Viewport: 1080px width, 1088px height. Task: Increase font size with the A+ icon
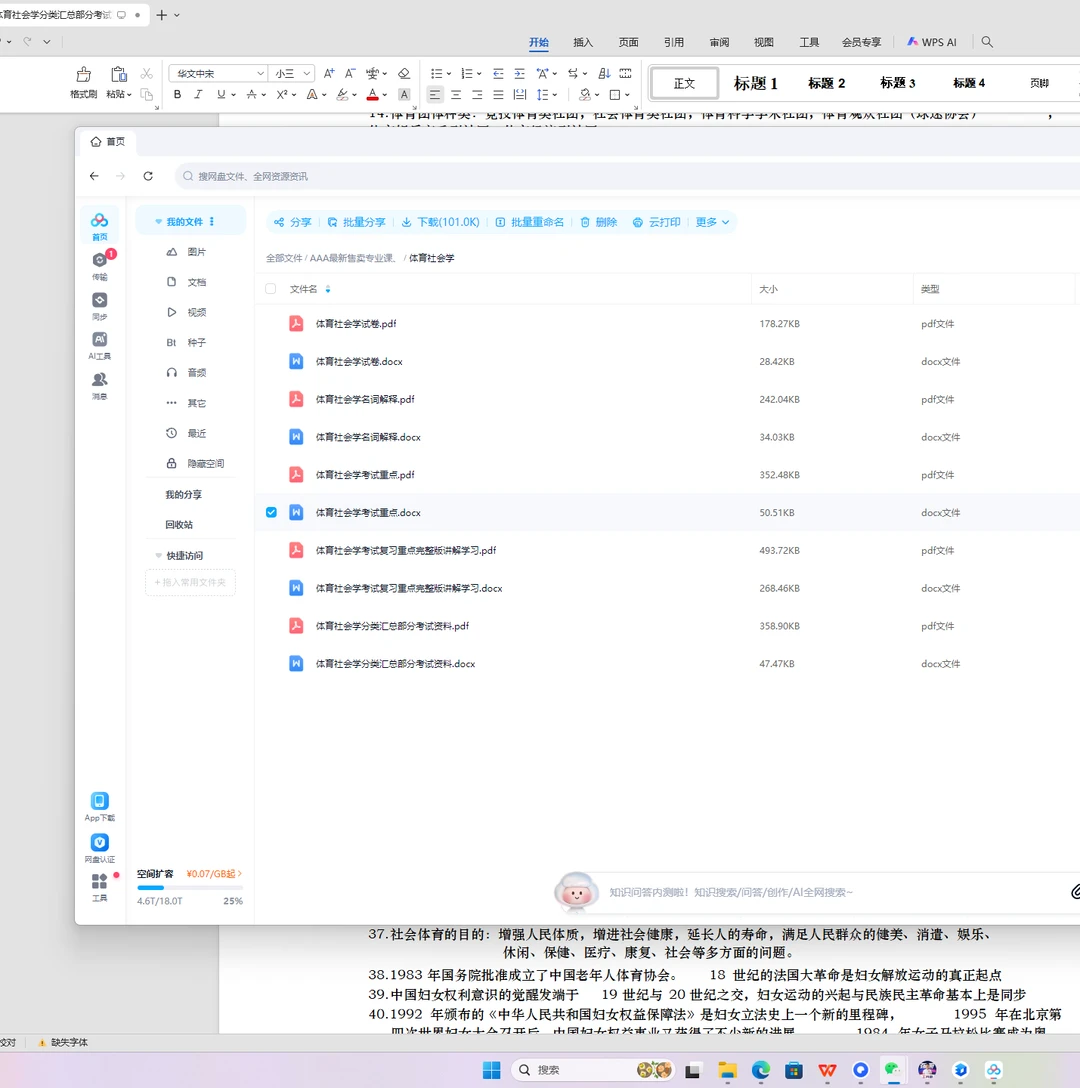[329, 74]
